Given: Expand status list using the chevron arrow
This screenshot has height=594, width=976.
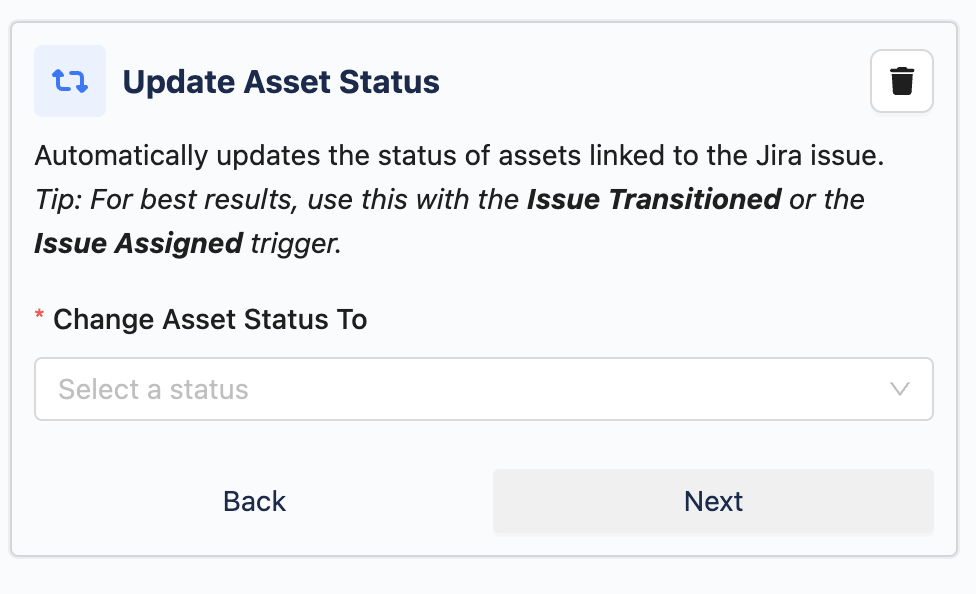Looking at the screenshot, I should point(900,389).
